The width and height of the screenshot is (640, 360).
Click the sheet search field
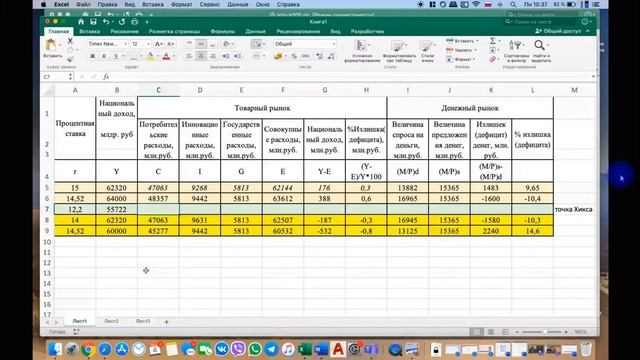540,22
